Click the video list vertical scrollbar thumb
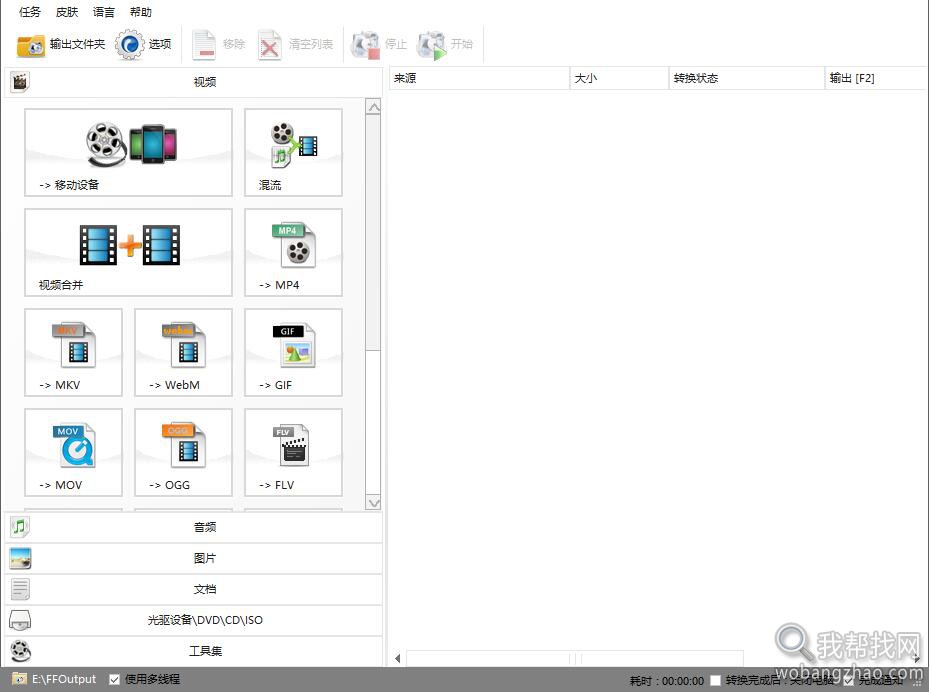This screenshot has height=692, width=929. pyautogui.click(x=373, y=232)
